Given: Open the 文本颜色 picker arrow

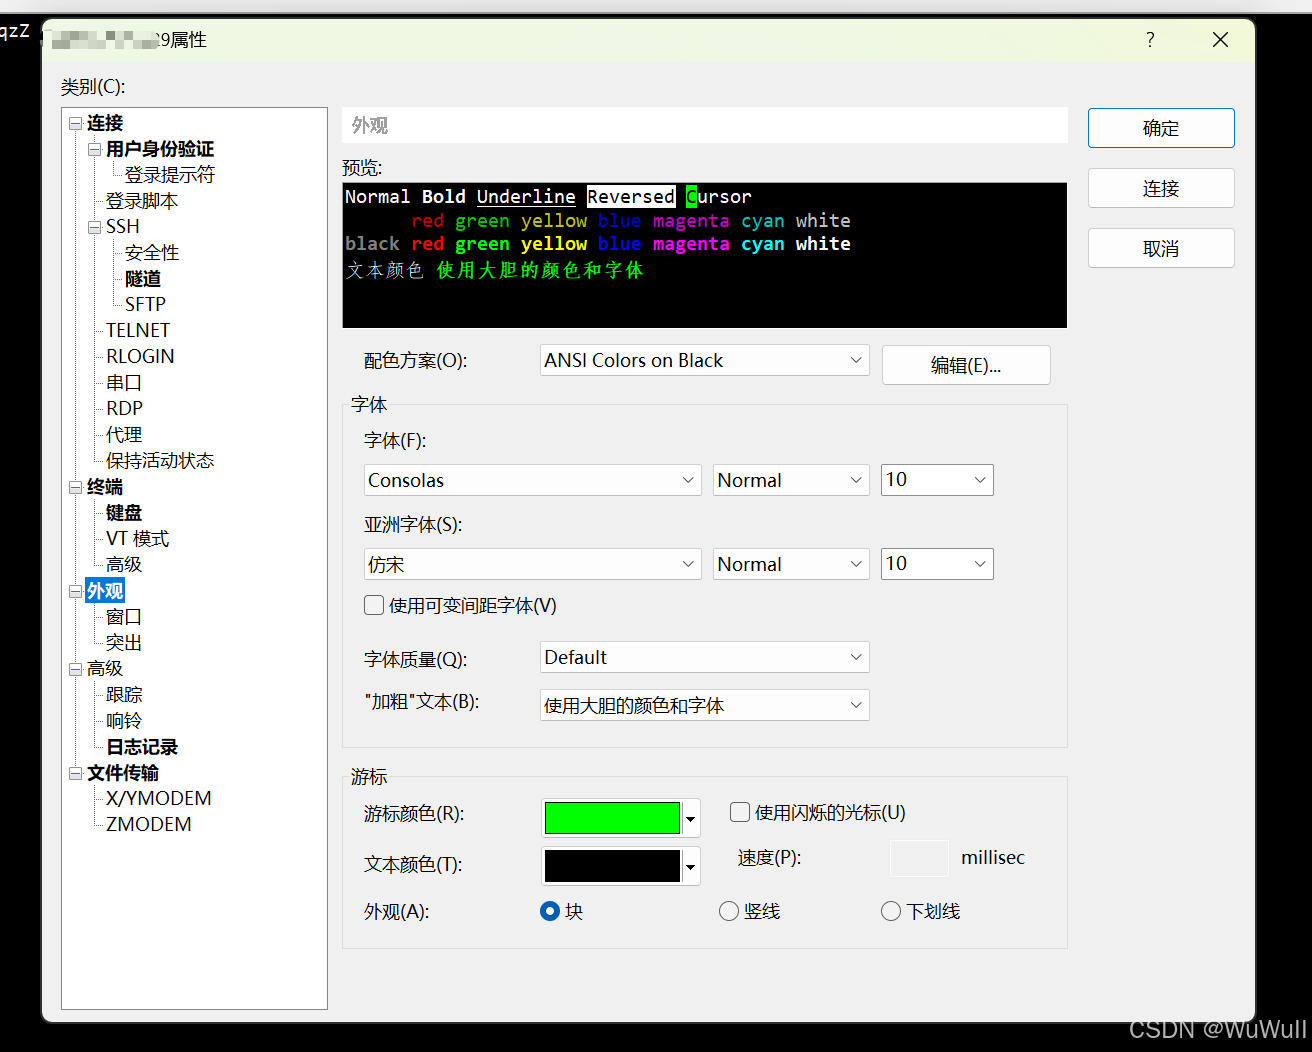Looking at the screenshot, I should (x=690, y=866).
